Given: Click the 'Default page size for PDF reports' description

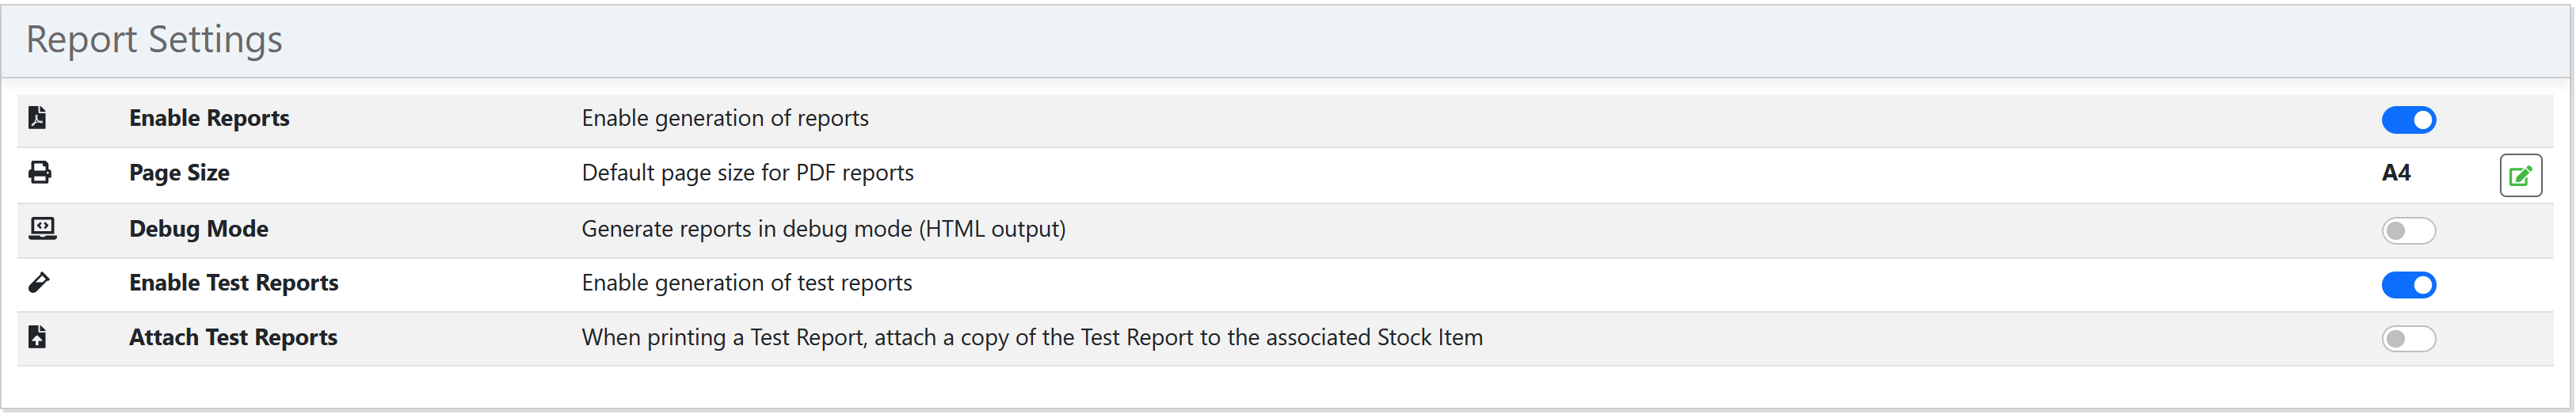Looking at the screenshot, I should pyautogui.click(x=747, y=173).
